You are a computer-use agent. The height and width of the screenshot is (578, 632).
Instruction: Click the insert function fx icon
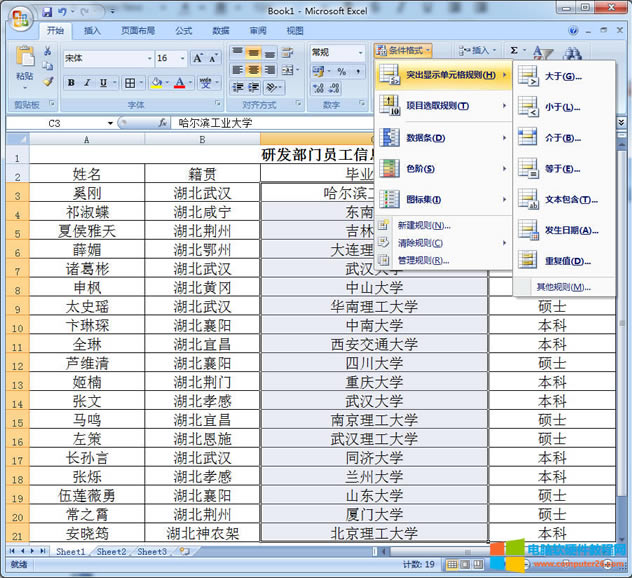tap(162, 123)
